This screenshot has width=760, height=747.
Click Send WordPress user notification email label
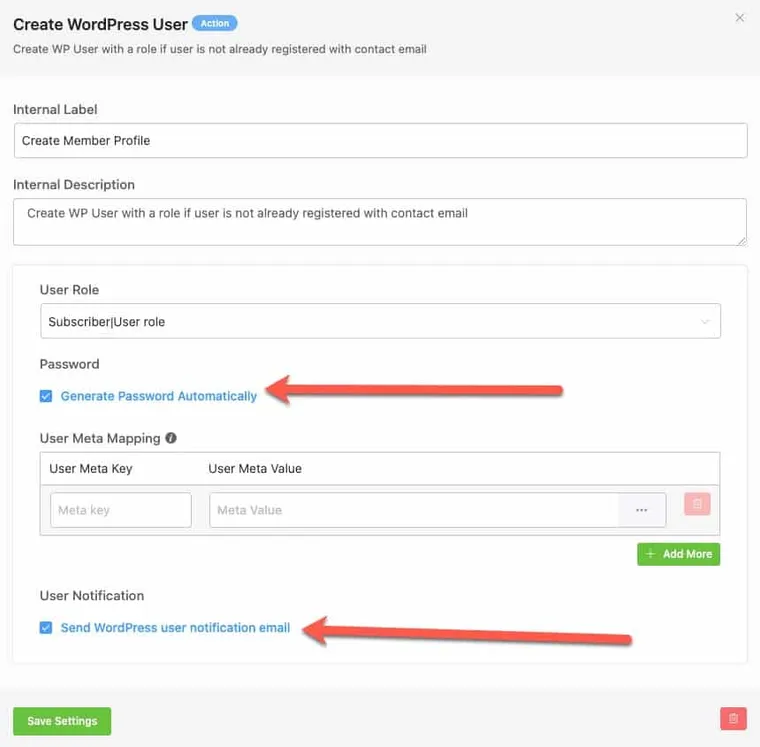(175, 628)
